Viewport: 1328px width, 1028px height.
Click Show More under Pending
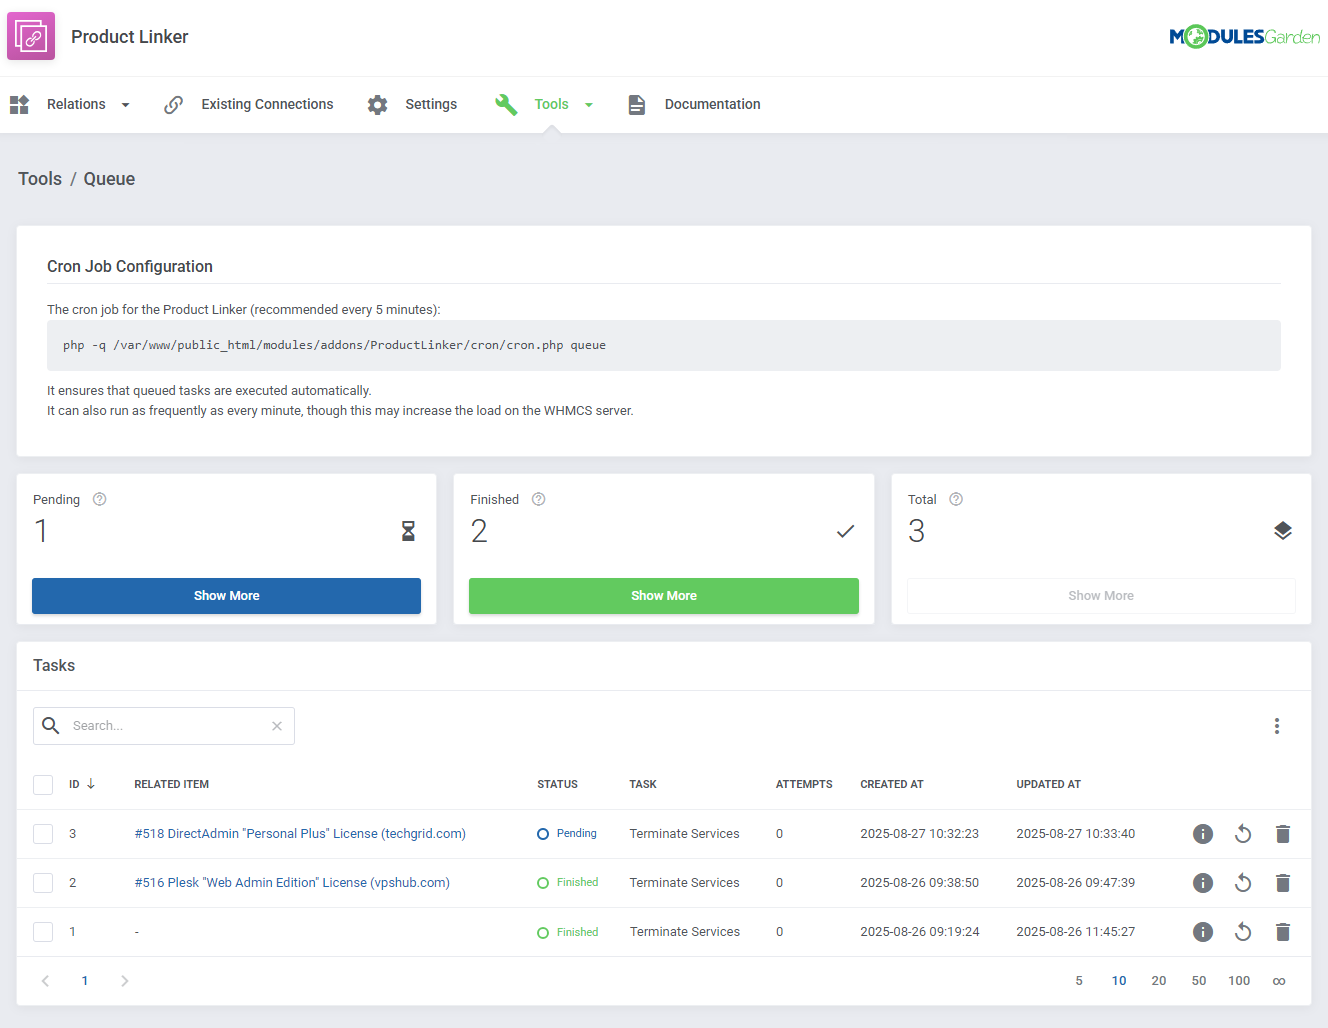[x=226, y=596]
